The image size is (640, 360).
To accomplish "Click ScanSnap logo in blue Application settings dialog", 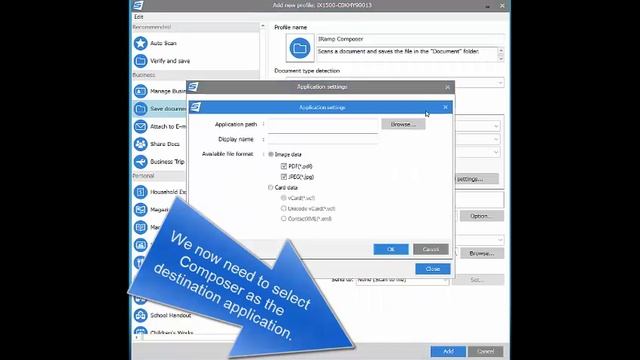I will click(x=196, y=107).
